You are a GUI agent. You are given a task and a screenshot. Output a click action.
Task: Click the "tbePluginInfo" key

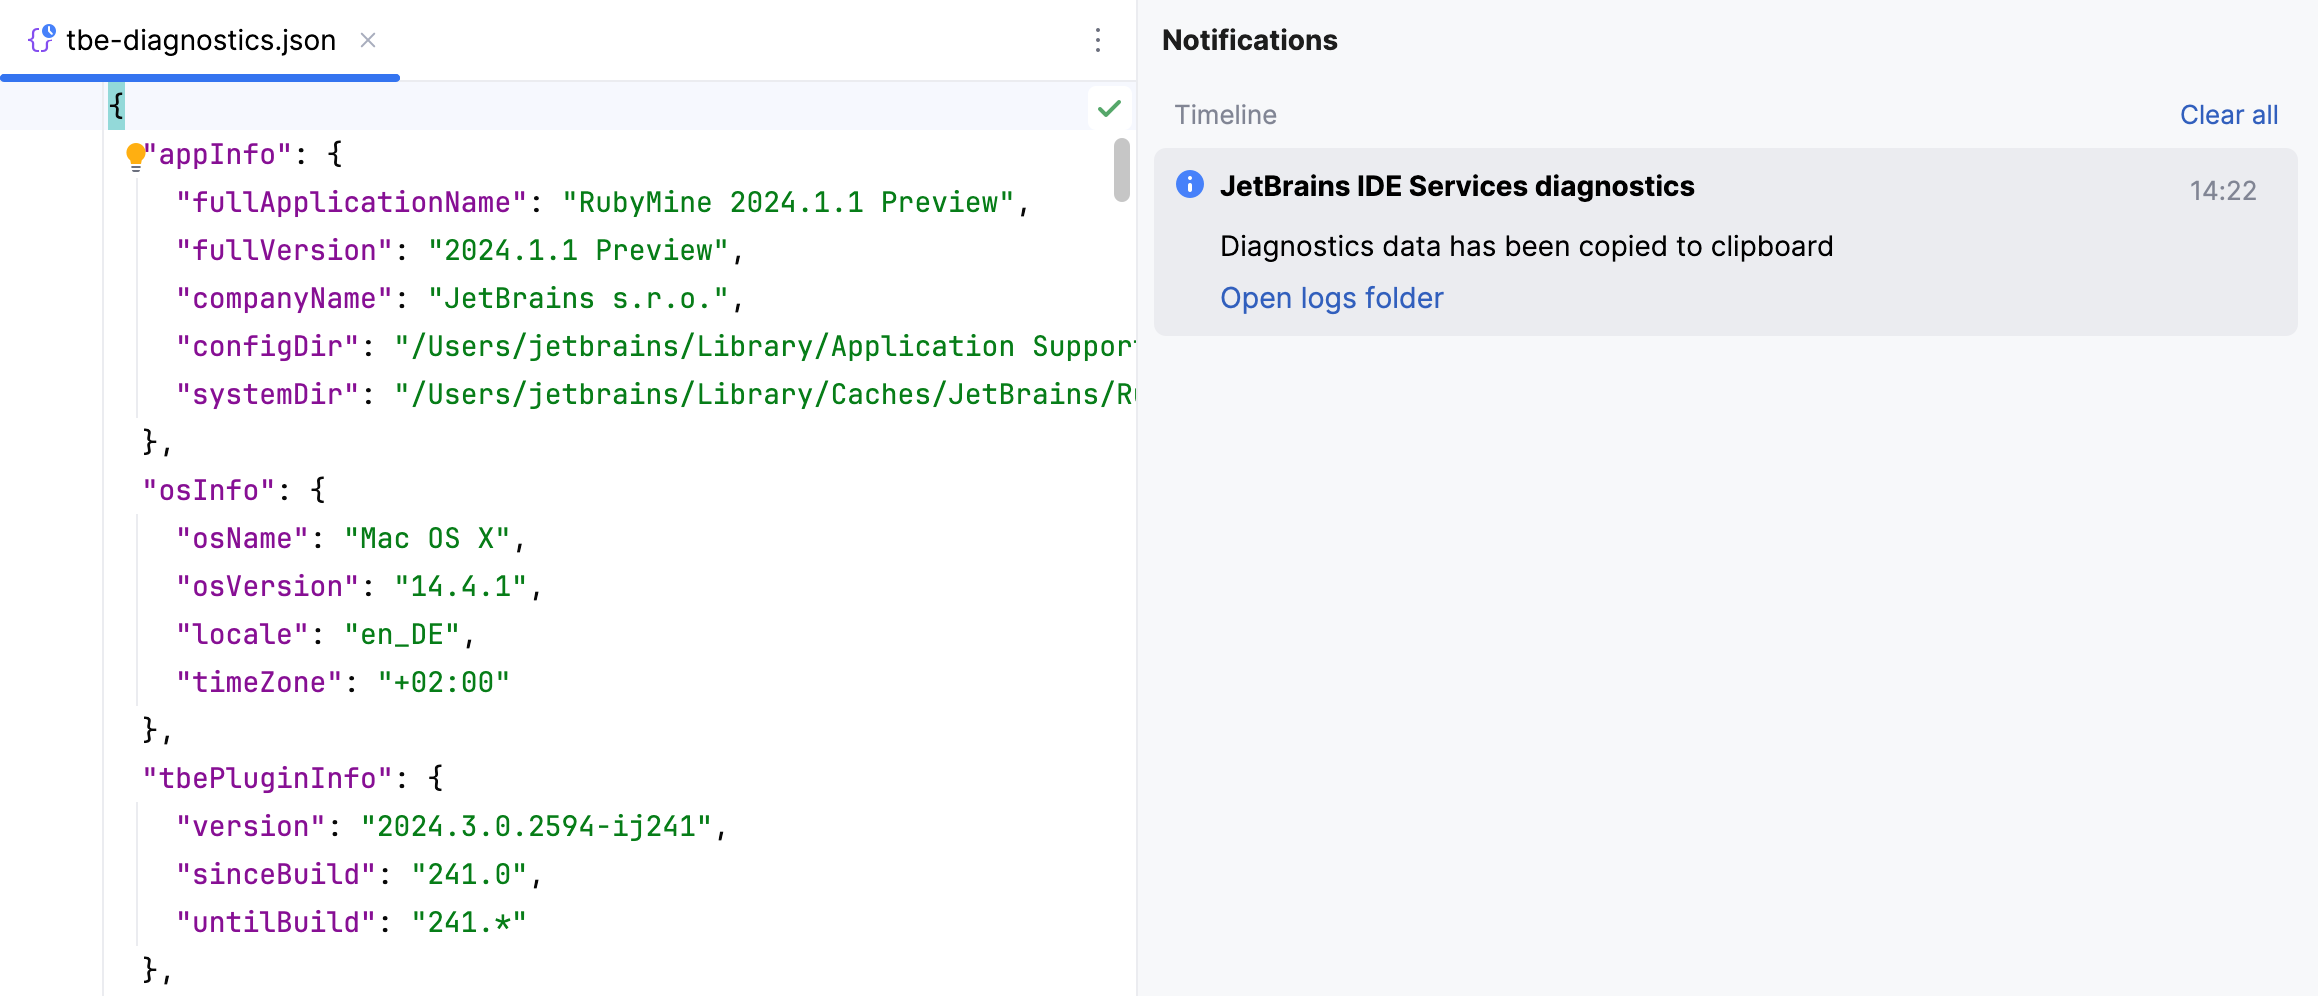pyautogui.click(x=267, y=778)
